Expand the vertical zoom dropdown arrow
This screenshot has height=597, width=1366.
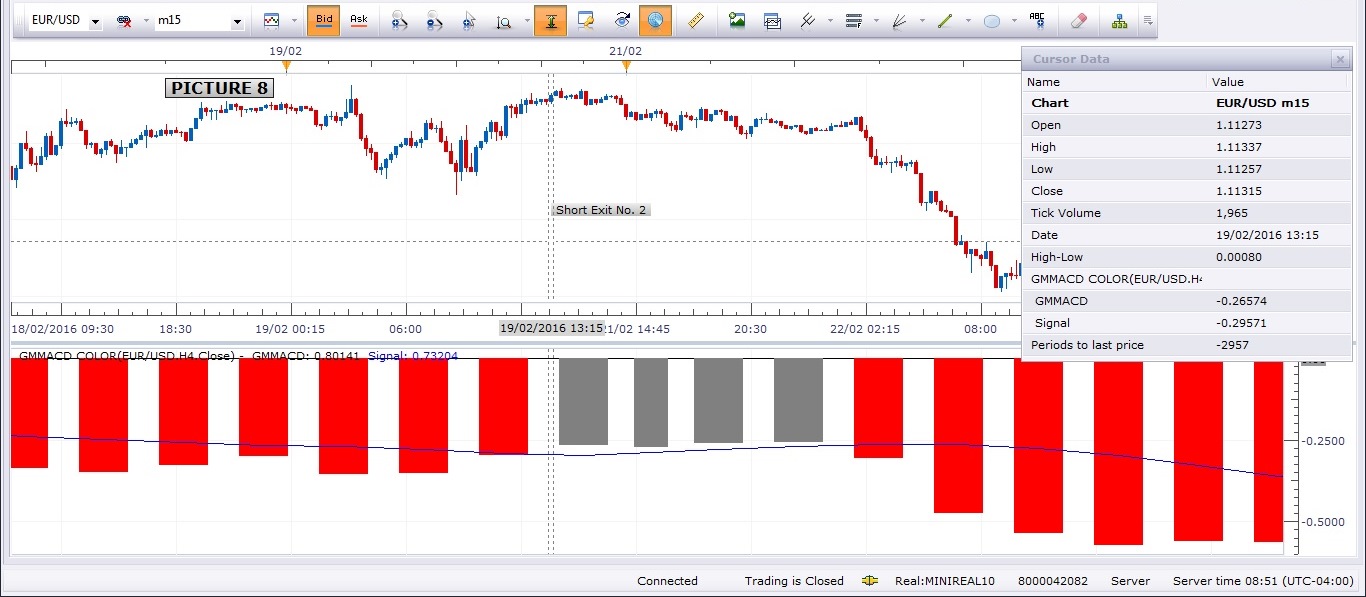[528, 21]
